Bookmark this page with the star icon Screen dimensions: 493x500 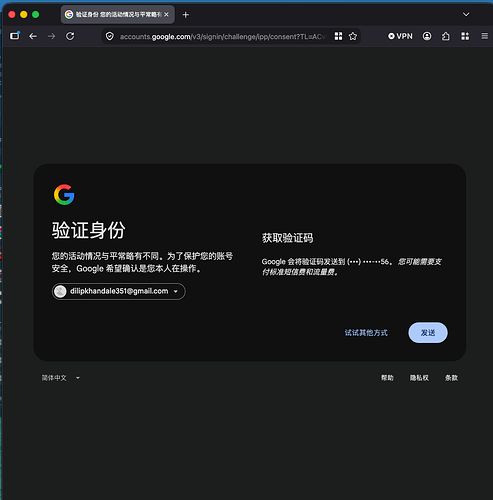click(x=353, y=36)
